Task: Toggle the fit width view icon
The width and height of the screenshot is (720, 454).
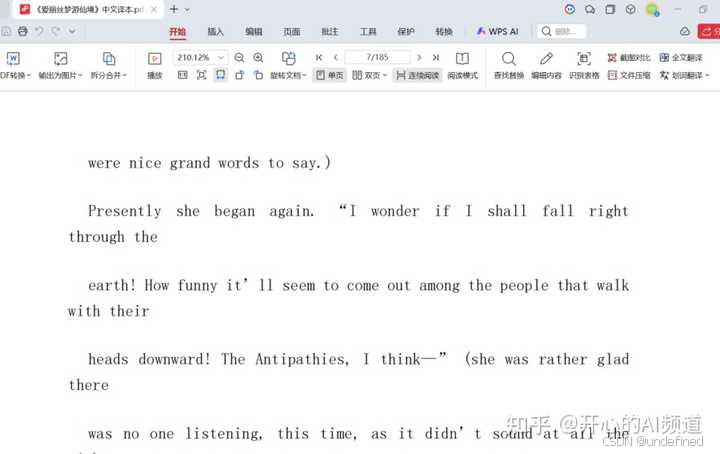Action: click(221, 75)
